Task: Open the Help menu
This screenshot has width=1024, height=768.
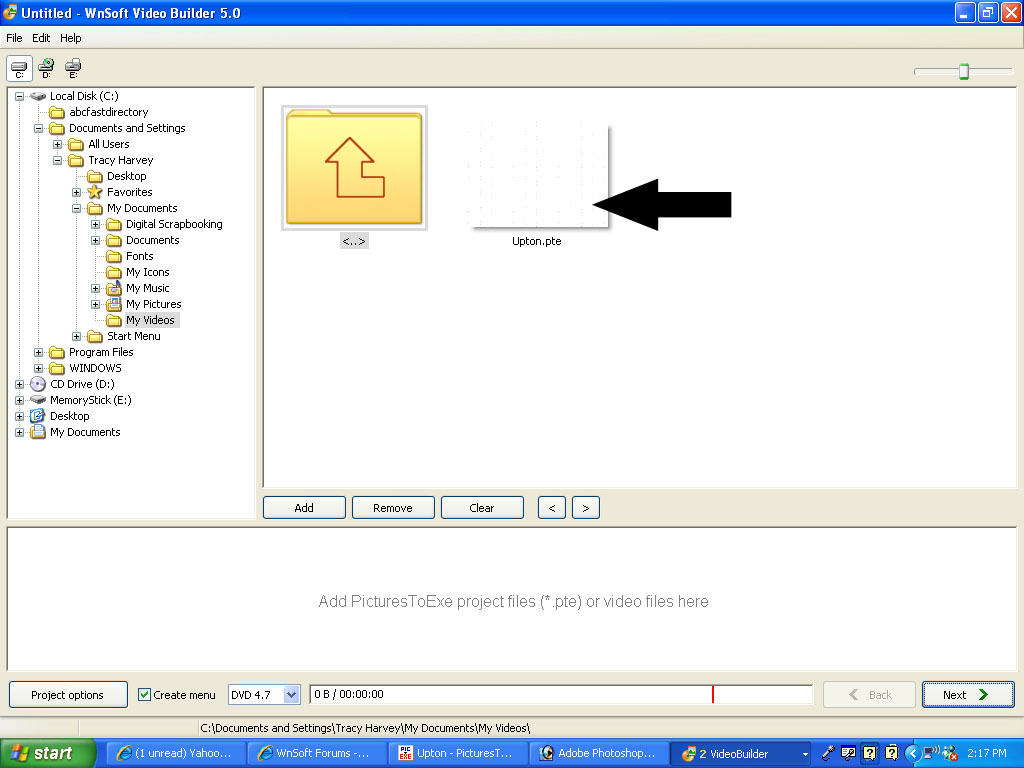Action: tap(71, 38)
